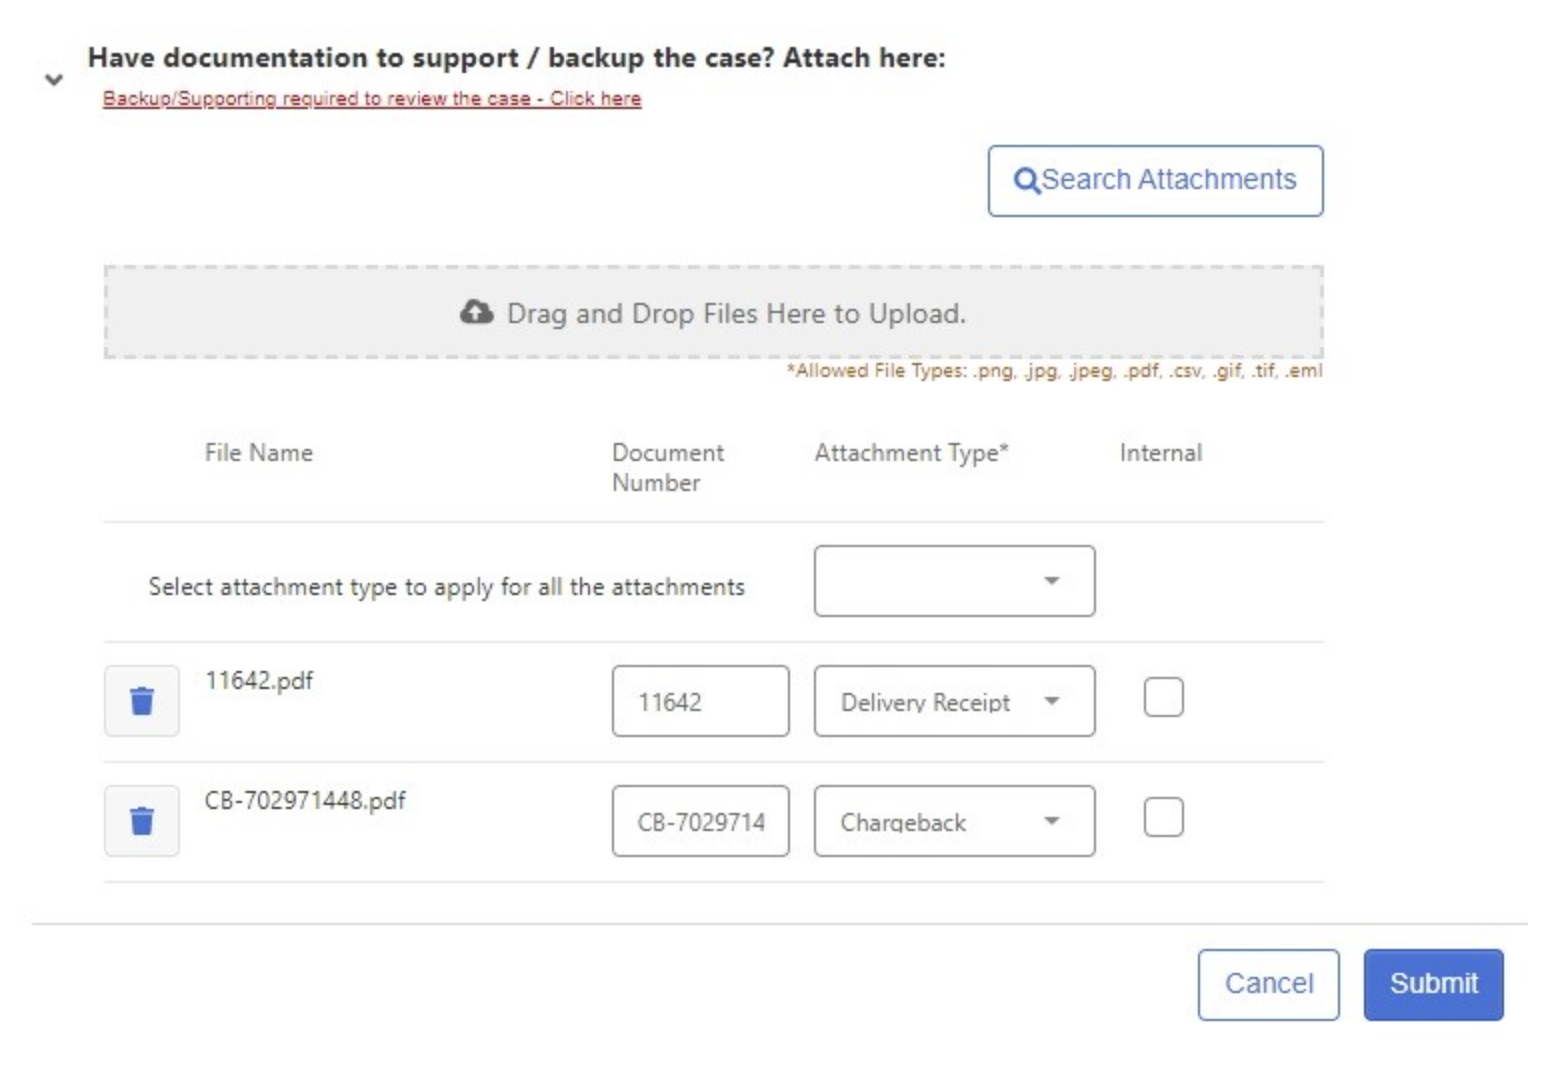
Task: Open the apply-to-all attachment type dropdown
Action: point(954,581)
